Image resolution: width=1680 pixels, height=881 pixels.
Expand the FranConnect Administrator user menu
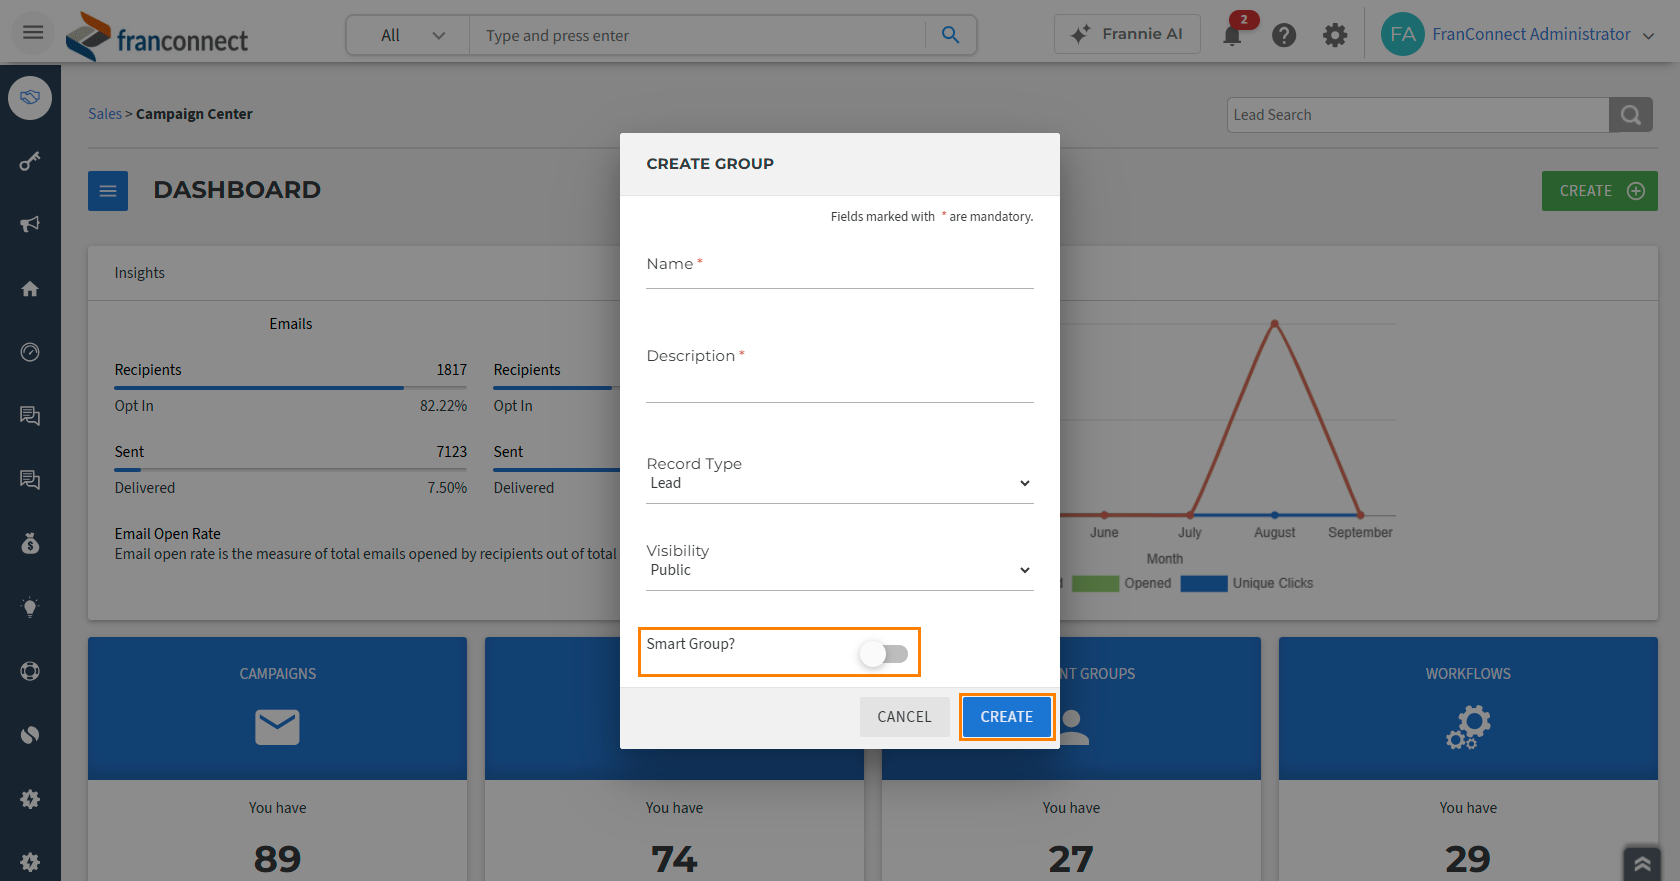click(x=1542, y=34)
